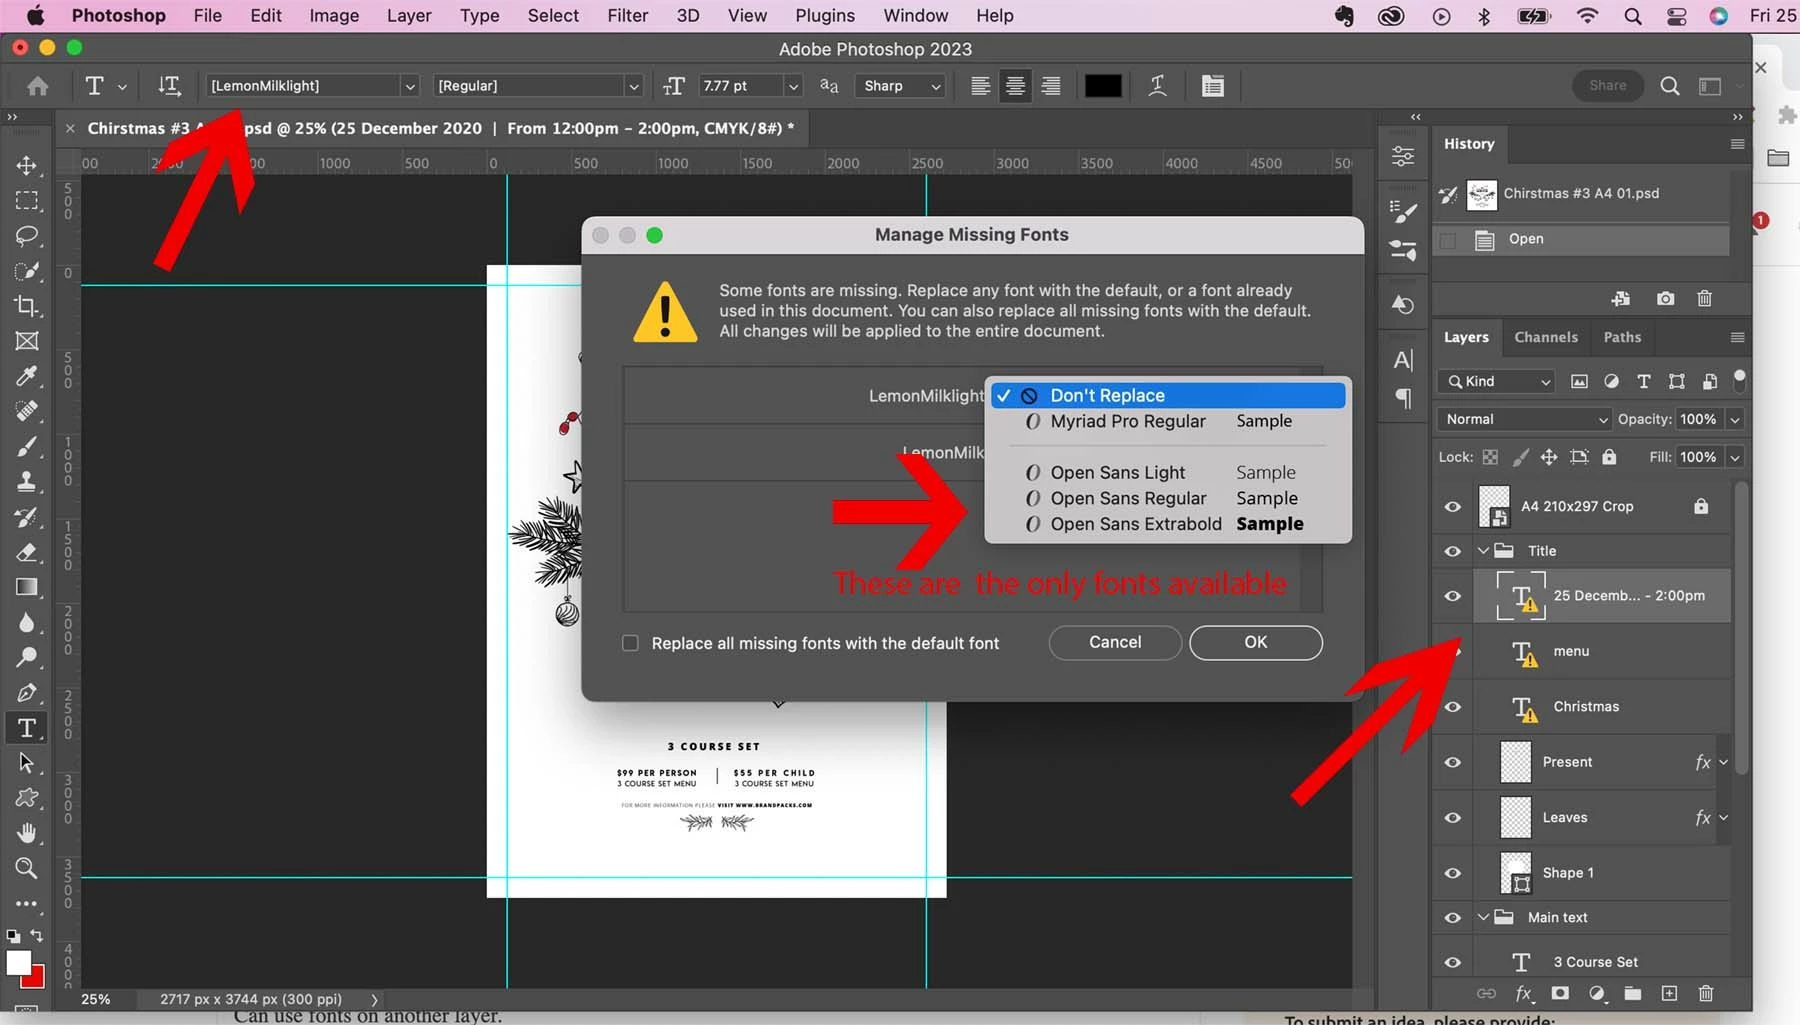Select the Gradient tool
This screenshot has width=1800, height=1025.
click(x=27, y=587)
